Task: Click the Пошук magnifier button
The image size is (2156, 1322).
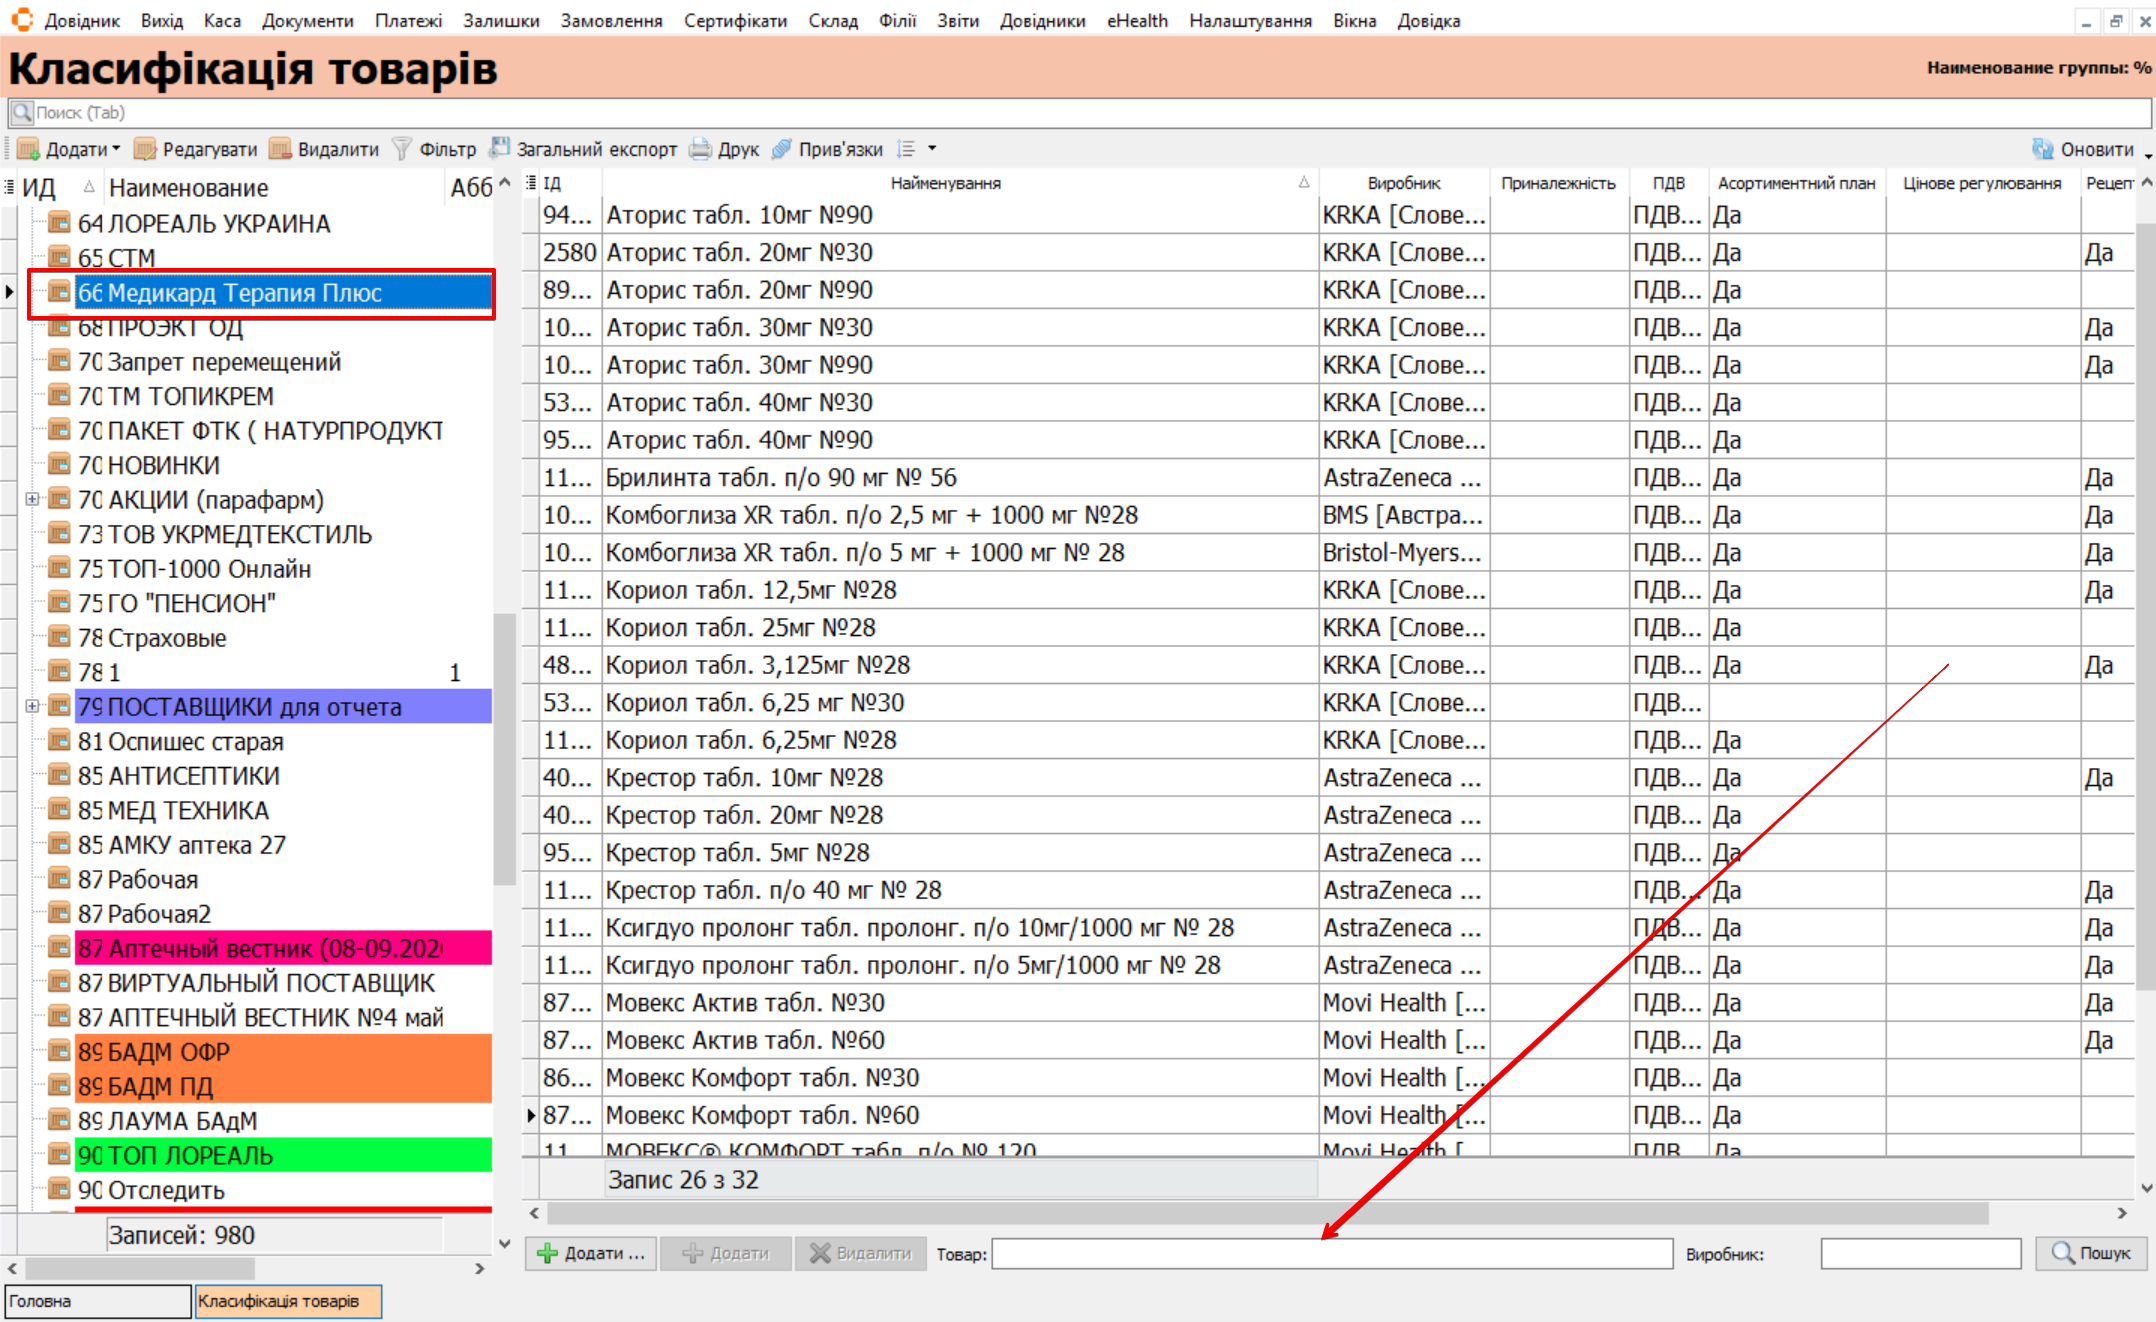Action: coord(2091,1253)
